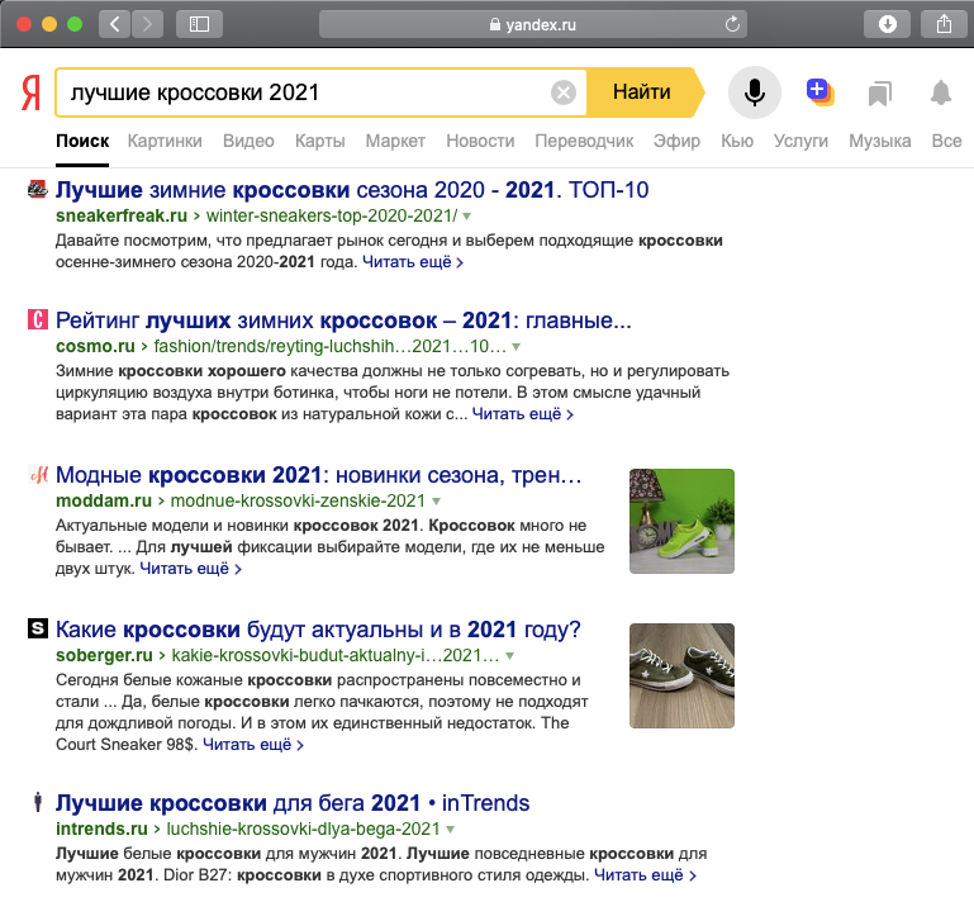974x922 pixels.
Task: Click the moddam.ru favicon
Action: click(x=39, y=474)
